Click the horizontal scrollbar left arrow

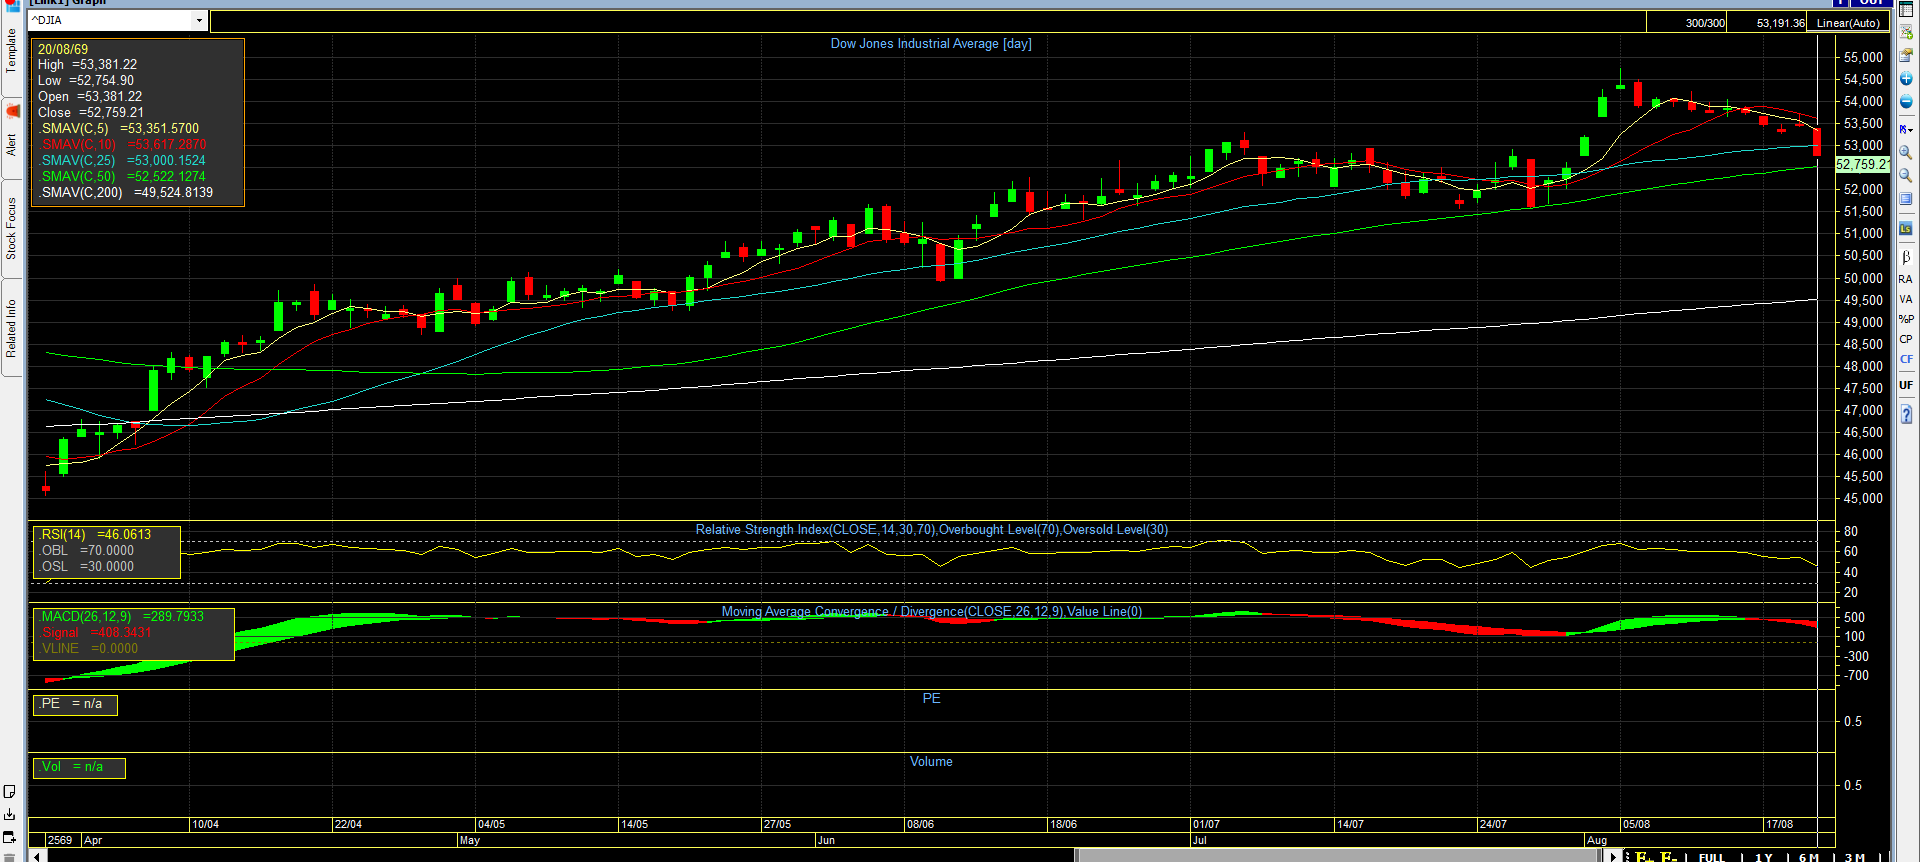[x=36, y=856]
